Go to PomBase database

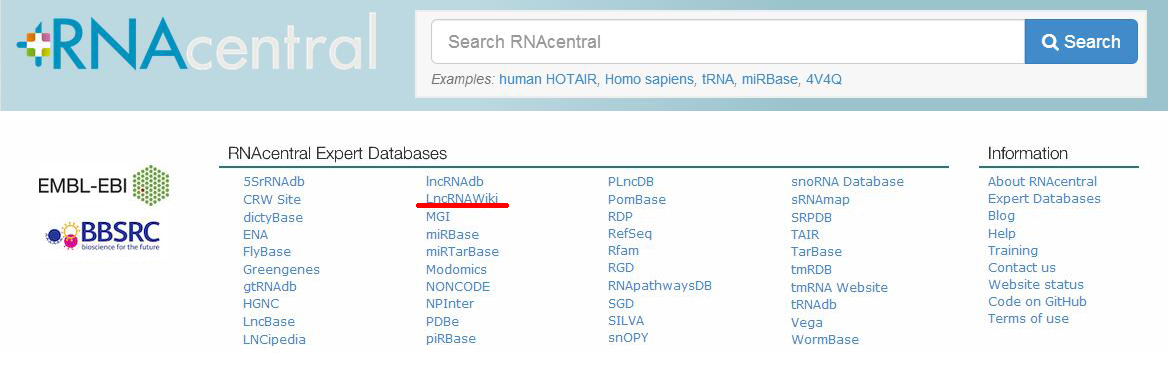[x=637, y=199]
